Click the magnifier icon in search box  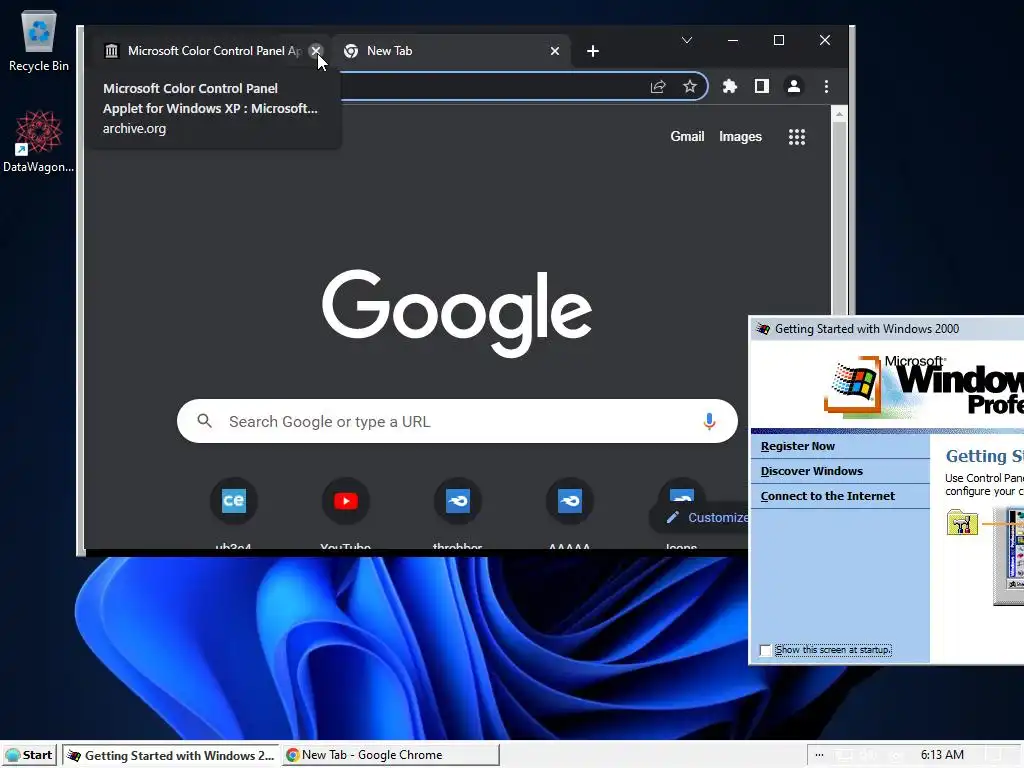coord(204,421)
